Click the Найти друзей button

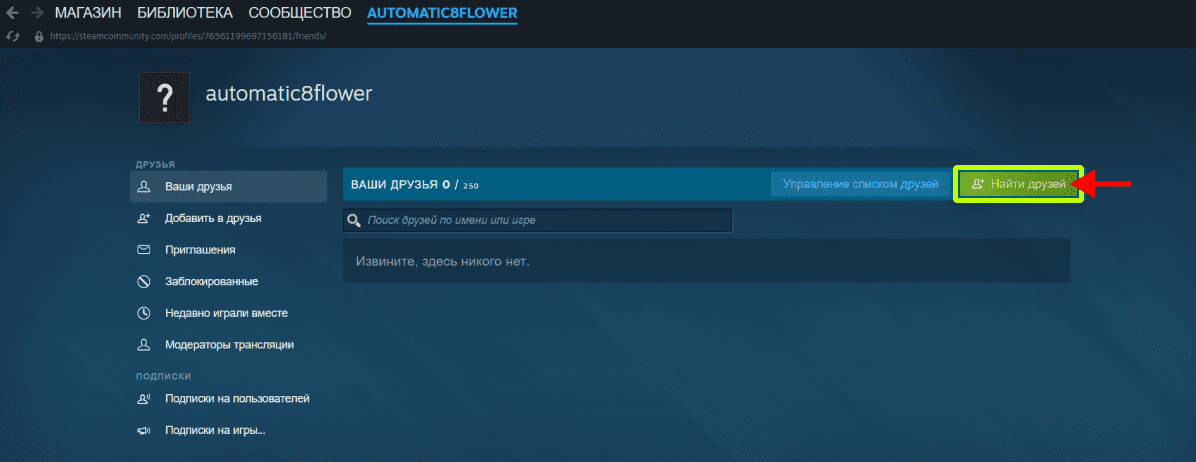point(1018,184)
